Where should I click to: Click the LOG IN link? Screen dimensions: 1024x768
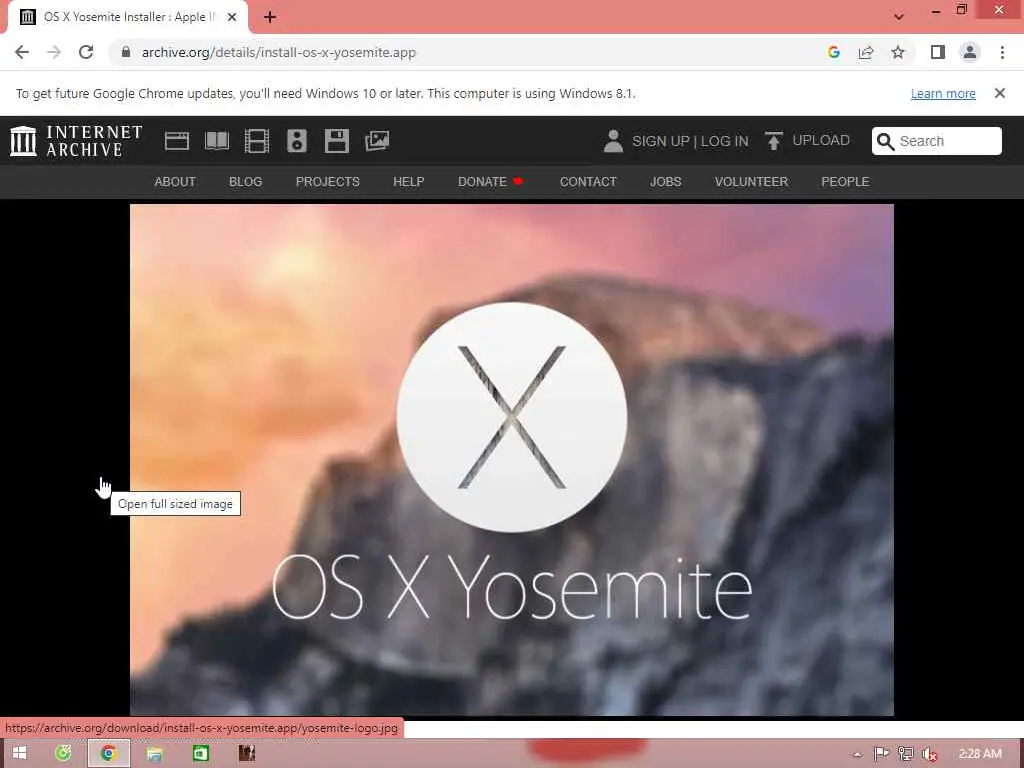[724, 141]
